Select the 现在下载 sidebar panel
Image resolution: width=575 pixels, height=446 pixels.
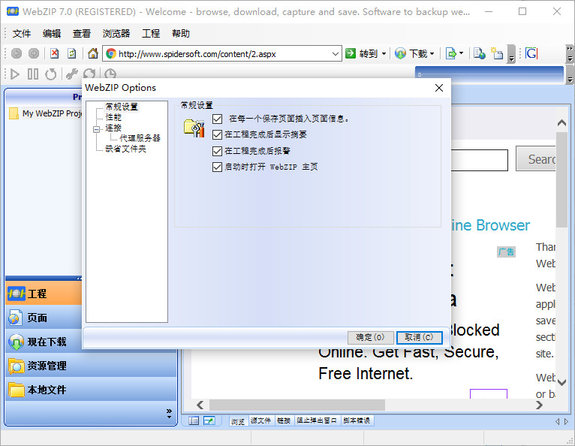coord(44,342)
